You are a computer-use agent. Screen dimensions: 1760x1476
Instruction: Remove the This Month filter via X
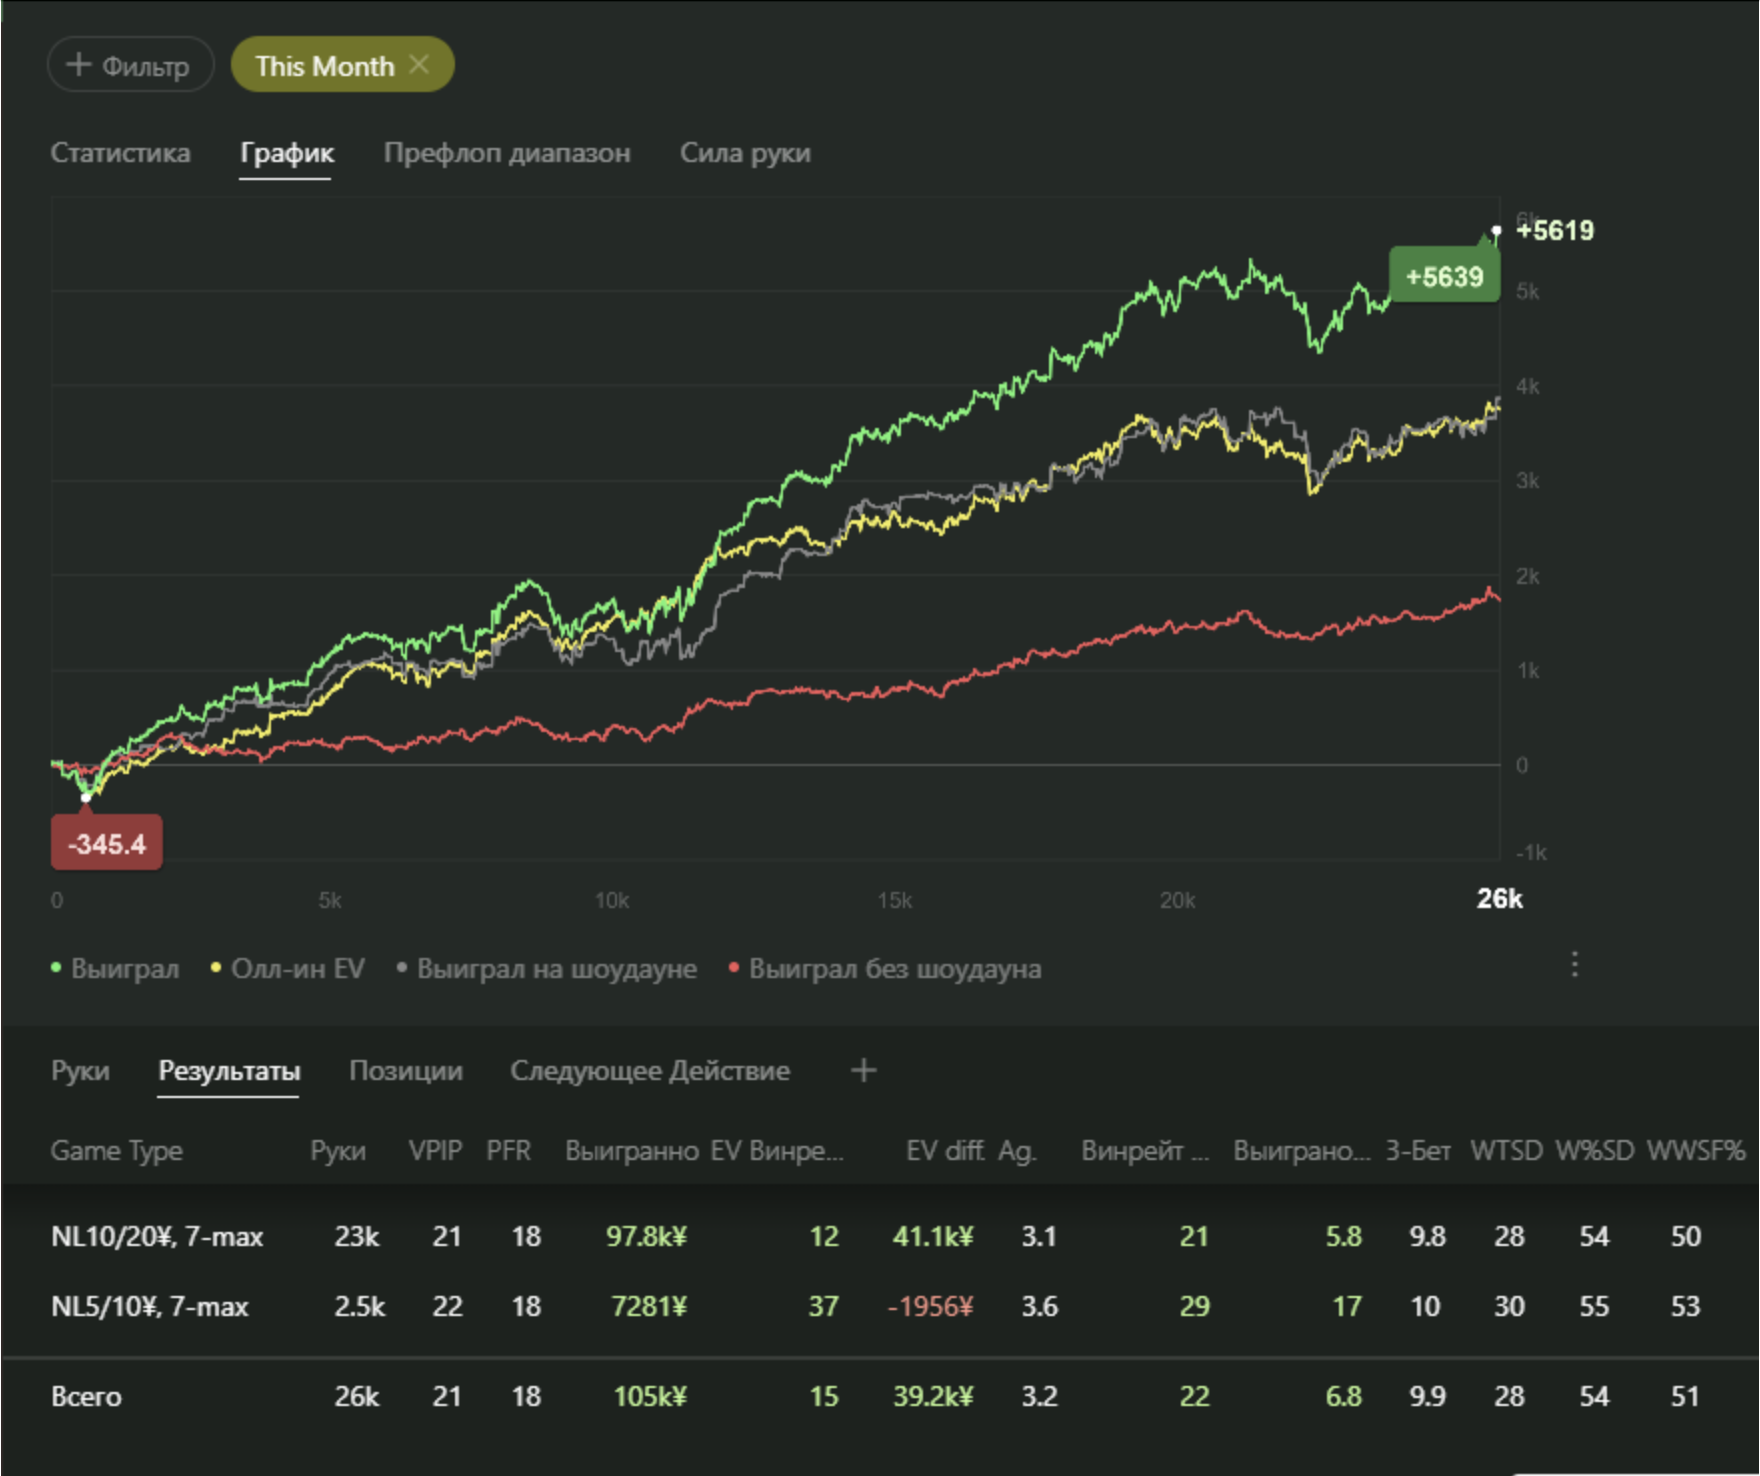tap(420, 65)
